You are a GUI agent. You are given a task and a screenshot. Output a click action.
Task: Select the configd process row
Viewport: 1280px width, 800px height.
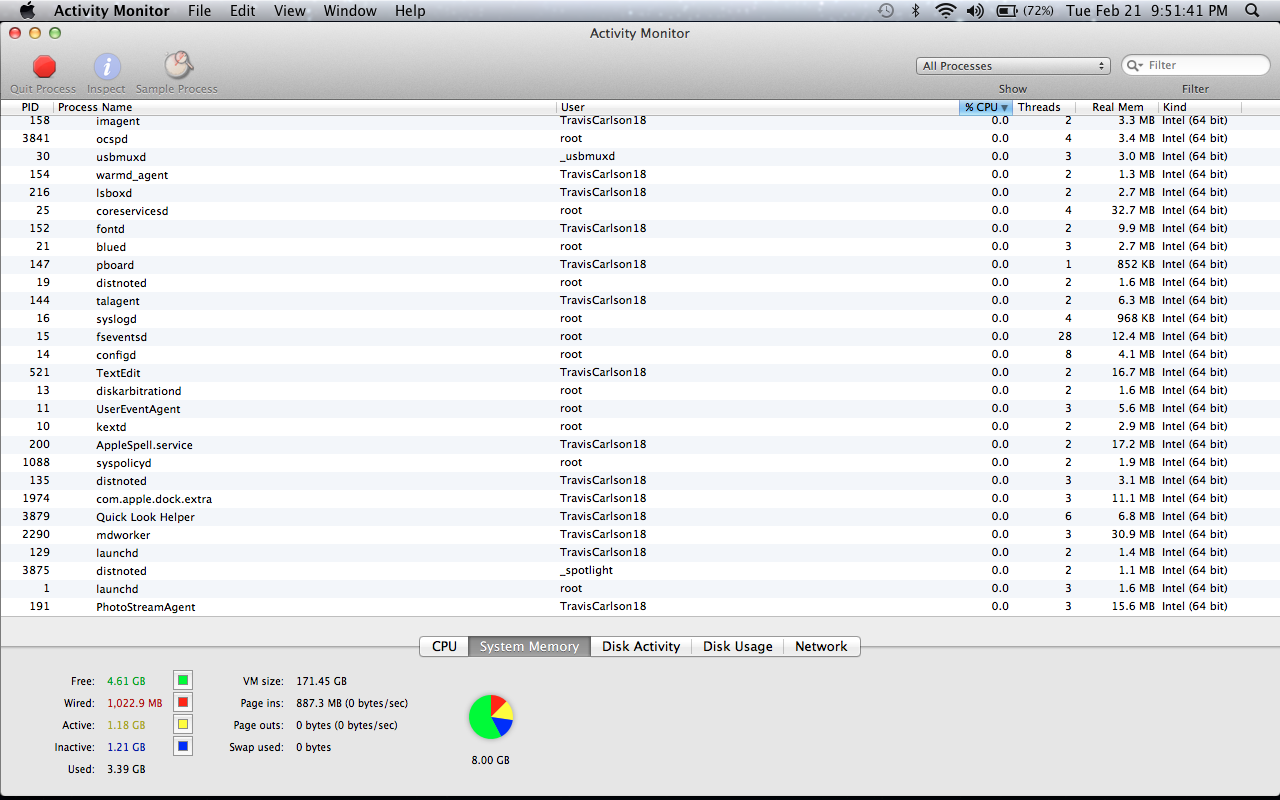click(x=640, y=354)
